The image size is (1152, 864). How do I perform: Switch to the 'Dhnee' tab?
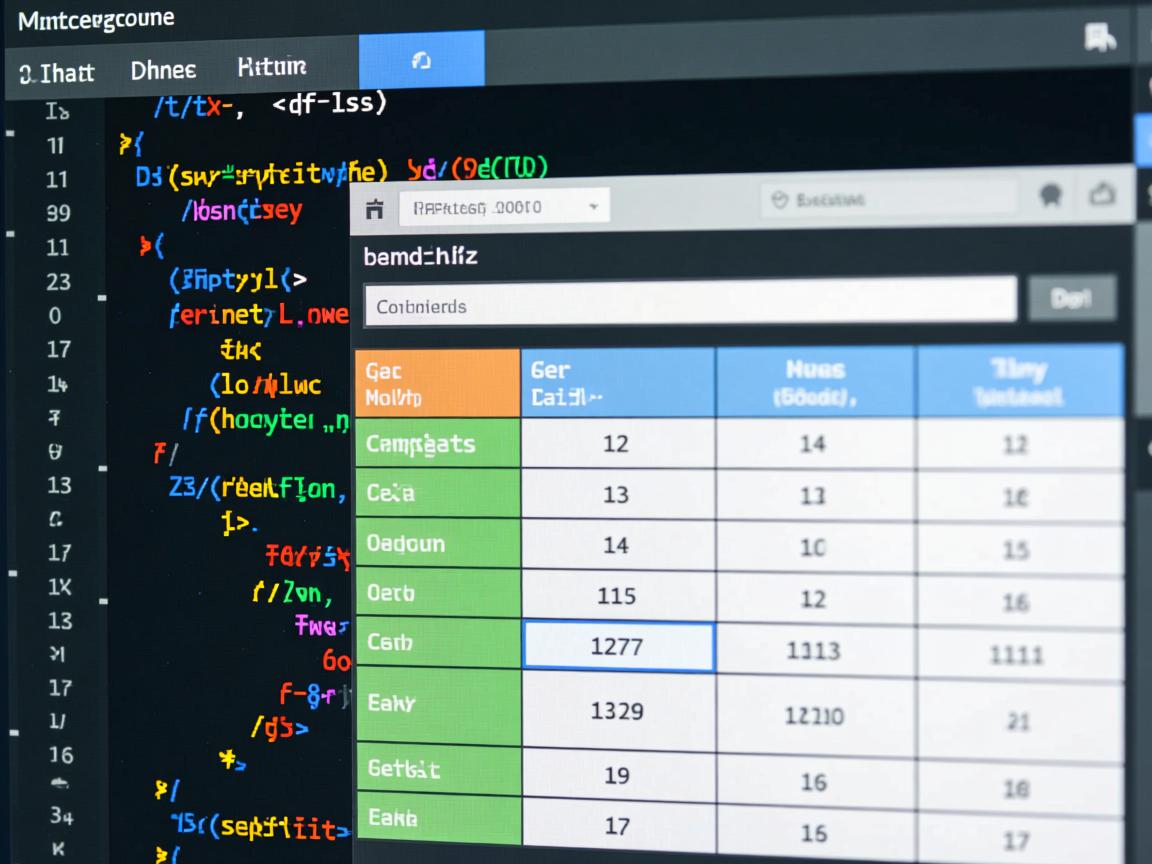click(x=163, y=70)
